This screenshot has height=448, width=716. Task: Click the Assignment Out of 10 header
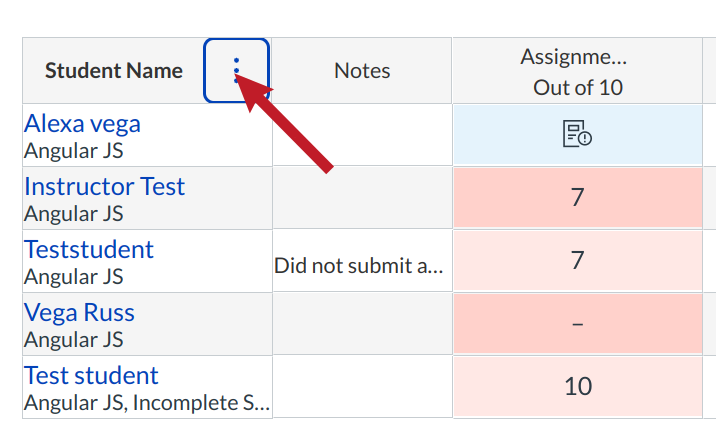pyautogui.click(x=577, y=71)
